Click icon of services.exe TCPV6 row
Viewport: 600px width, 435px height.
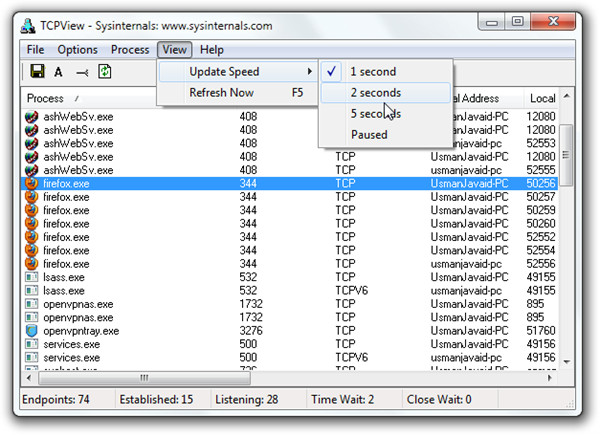pos(31,357)
